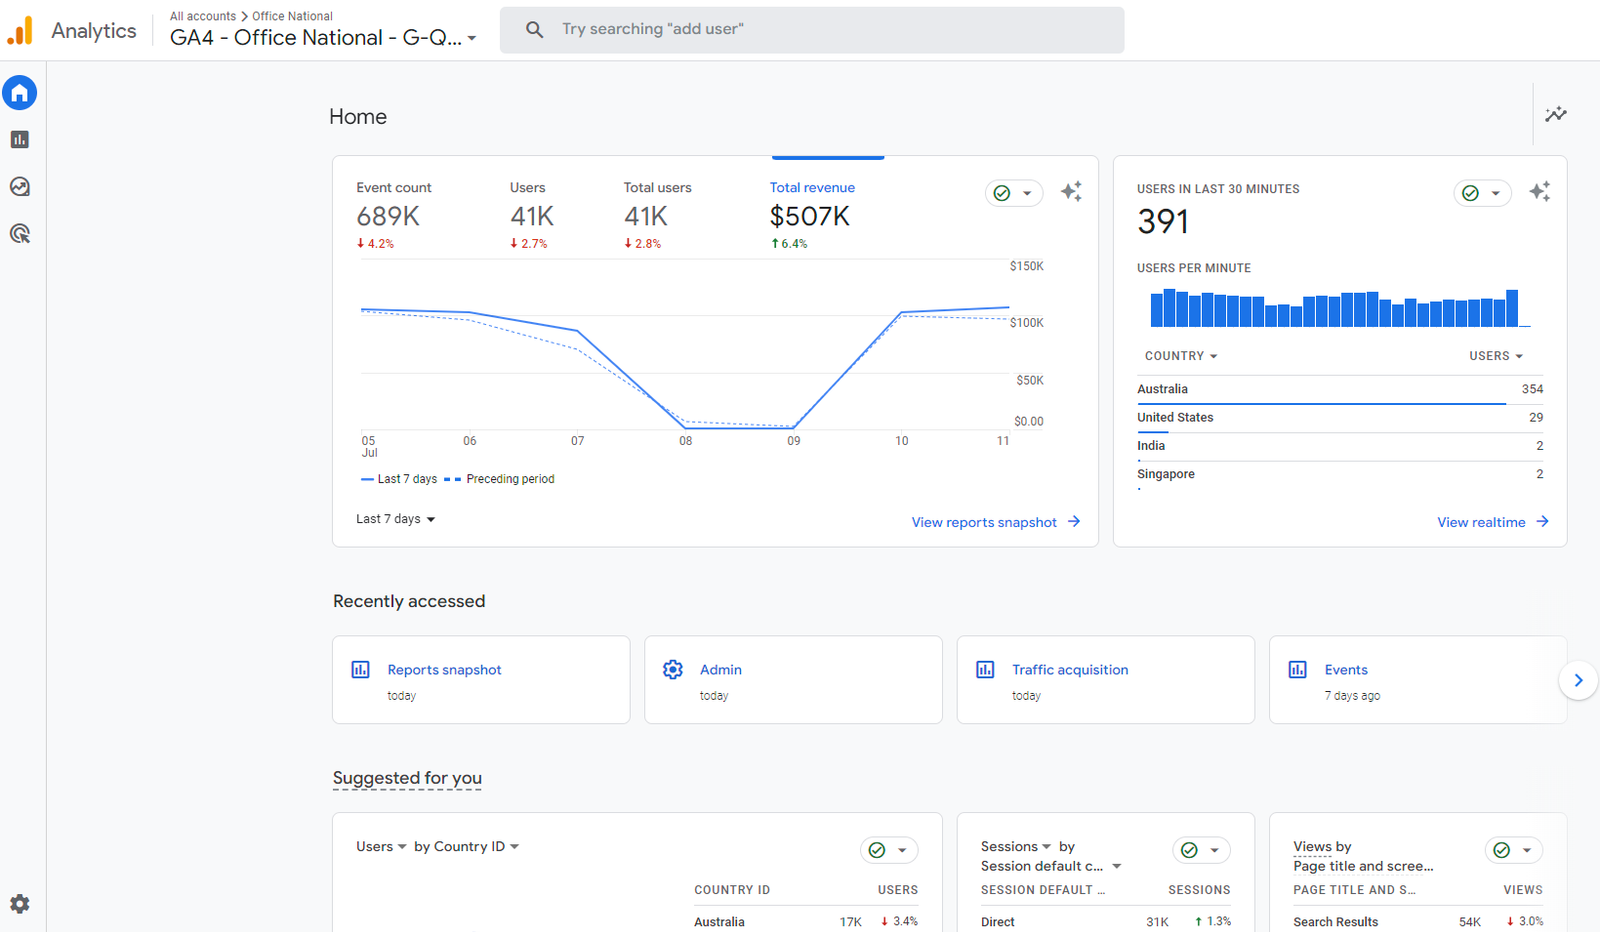Open the Country dimension dropdown
This screenshot has width=1600, height=932.
pos(1181,356)
